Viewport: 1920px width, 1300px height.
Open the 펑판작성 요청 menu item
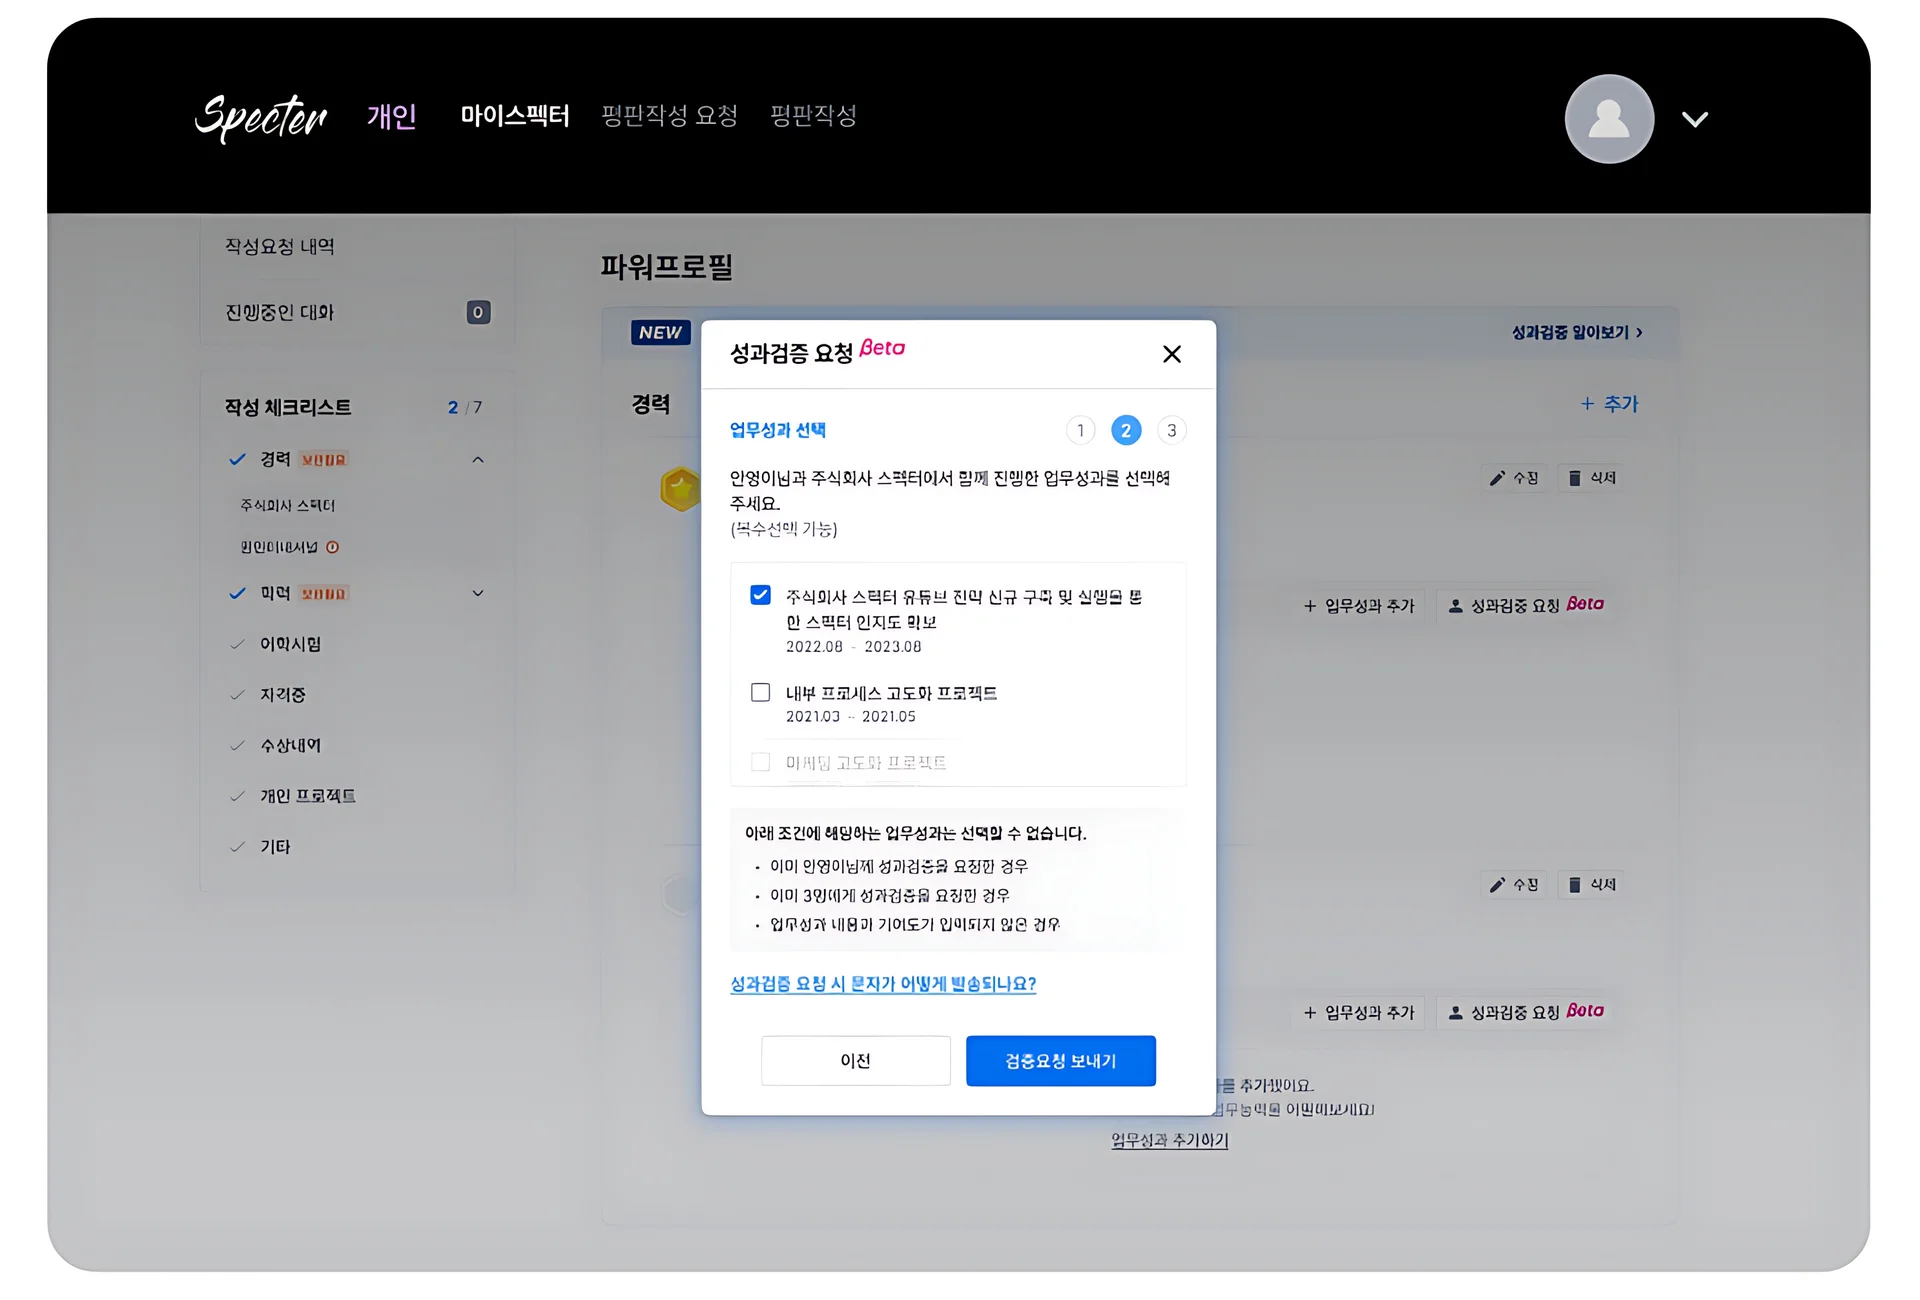669,116
